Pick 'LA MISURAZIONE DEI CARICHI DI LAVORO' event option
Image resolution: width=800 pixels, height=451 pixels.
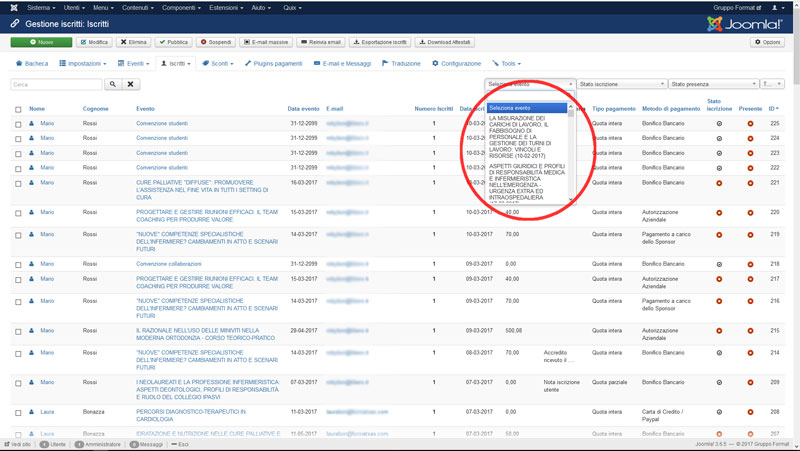click(x=527, y=137)
